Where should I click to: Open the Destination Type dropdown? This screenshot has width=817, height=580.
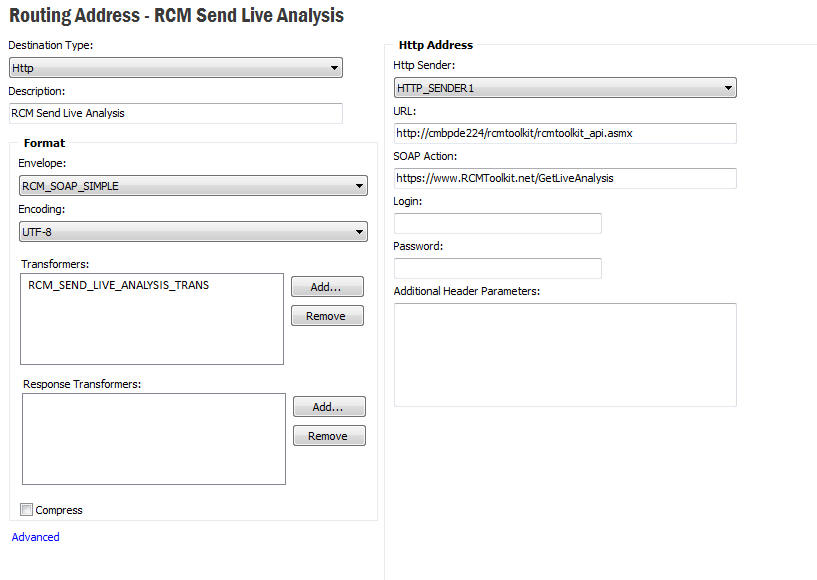point(175,68)
